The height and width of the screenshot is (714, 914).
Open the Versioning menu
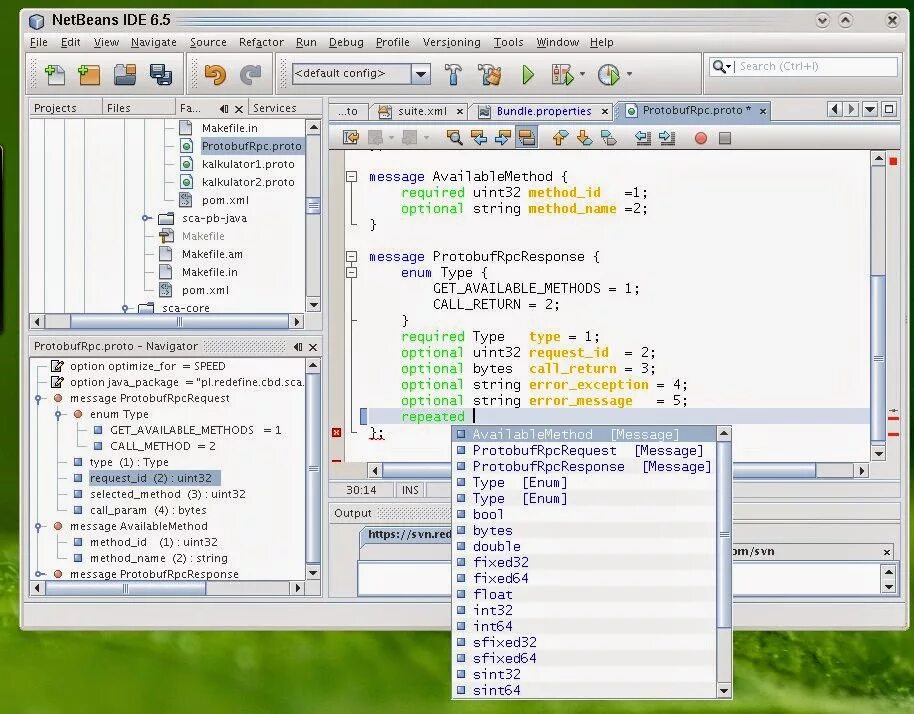pyautogui.click(x=452, y=43)
